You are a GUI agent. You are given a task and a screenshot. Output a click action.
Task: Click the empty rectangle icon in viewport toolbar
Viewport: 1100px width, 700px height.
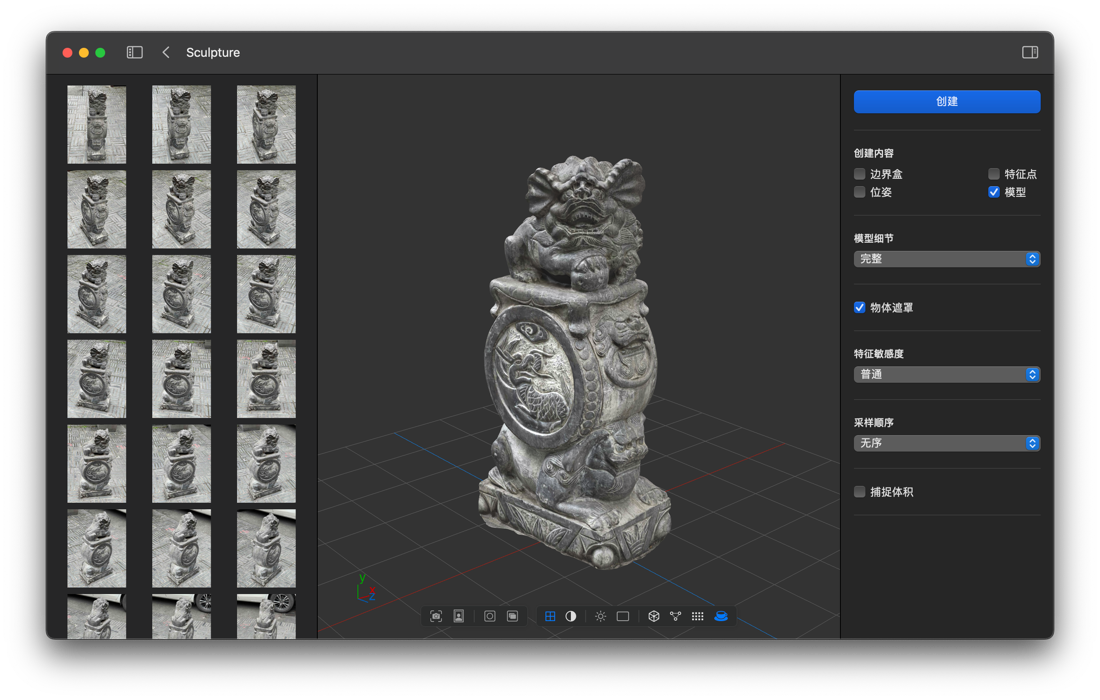point(623,617)
